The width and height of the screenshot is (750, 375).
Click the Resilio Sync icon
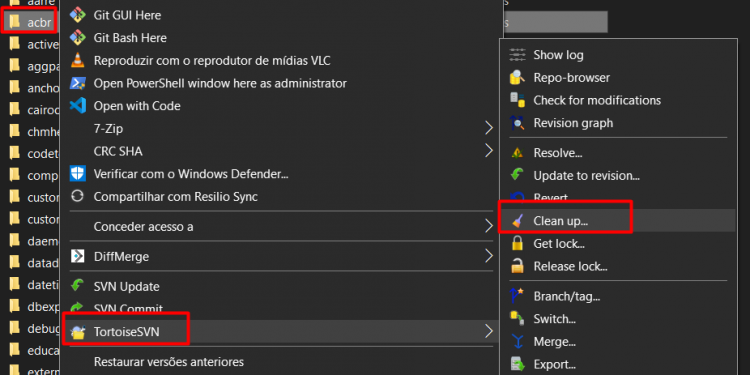coord(77,196)
